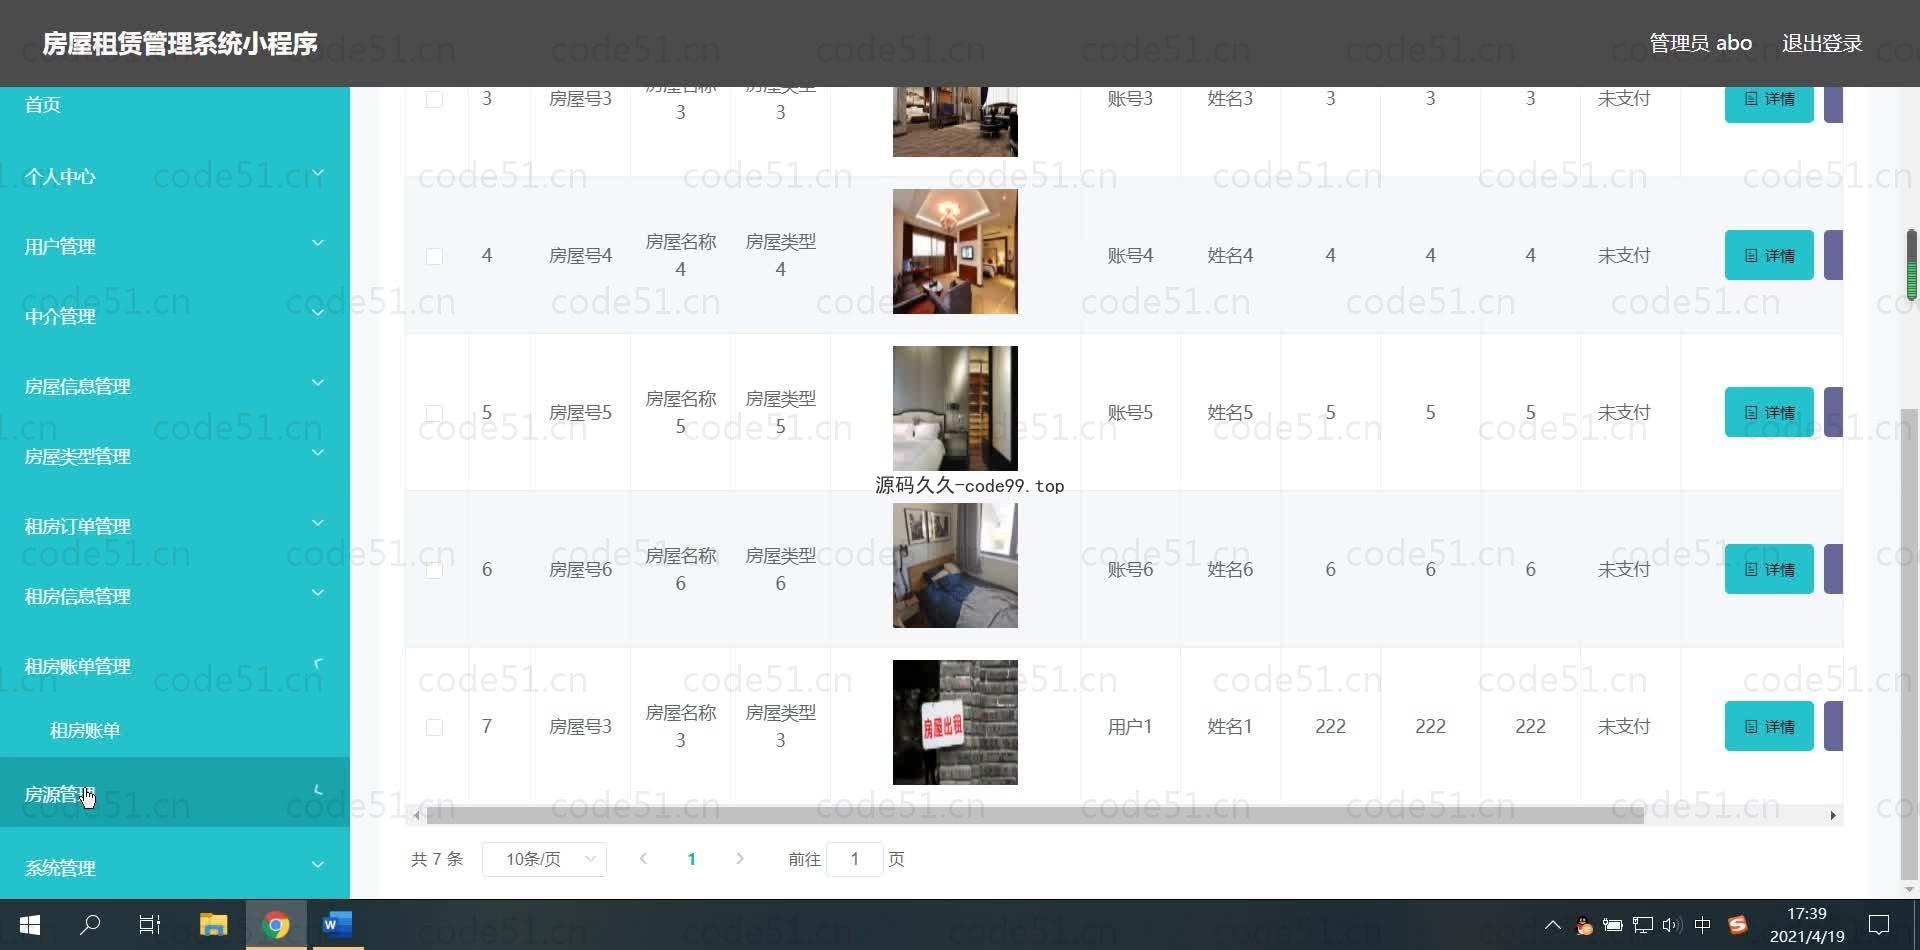Open Word from the taskbar
Image resolution: width=1920 pixels, height=950 pixels.
coord(337,925)
